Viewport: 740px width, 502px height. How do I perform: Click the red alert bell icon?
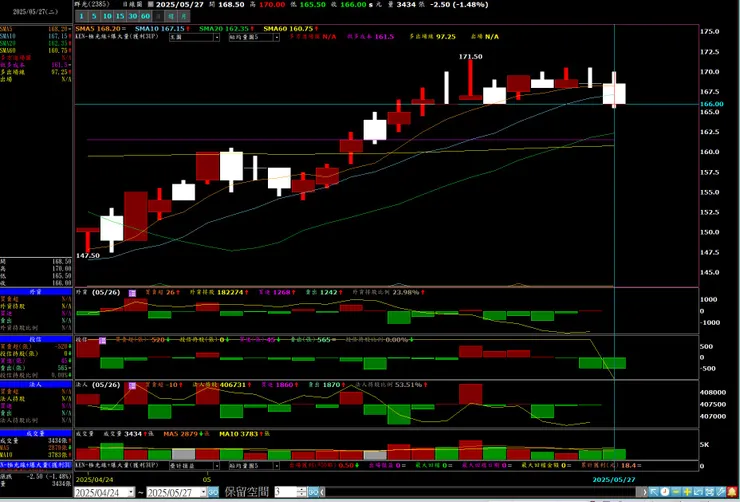click(732, 492)
